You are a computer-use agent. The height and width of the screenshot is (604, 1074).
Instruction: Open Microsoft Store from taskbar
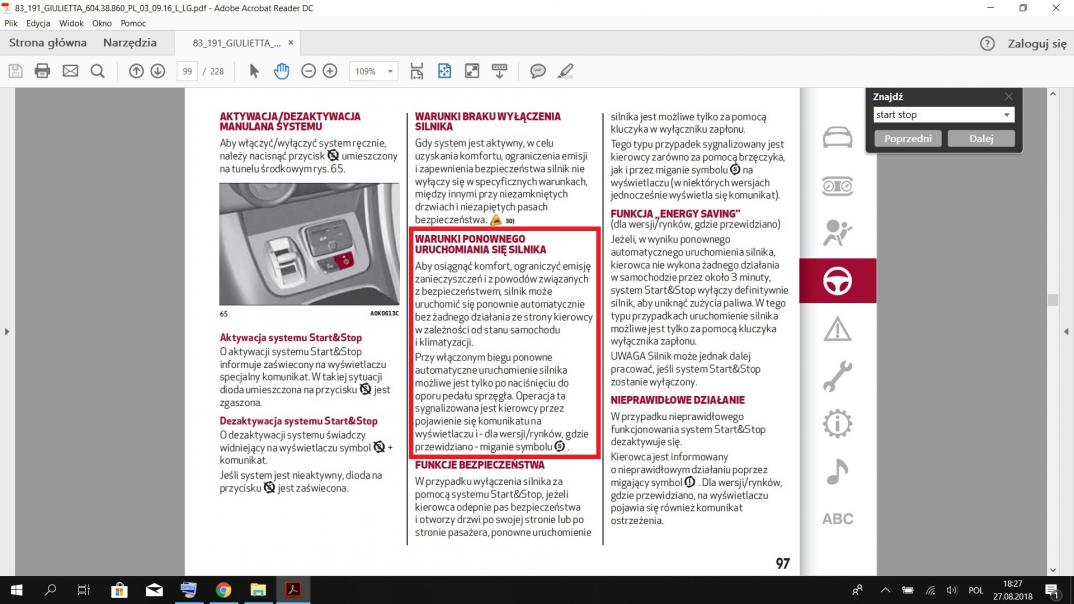pyautogui.click(x=119, y=590)
